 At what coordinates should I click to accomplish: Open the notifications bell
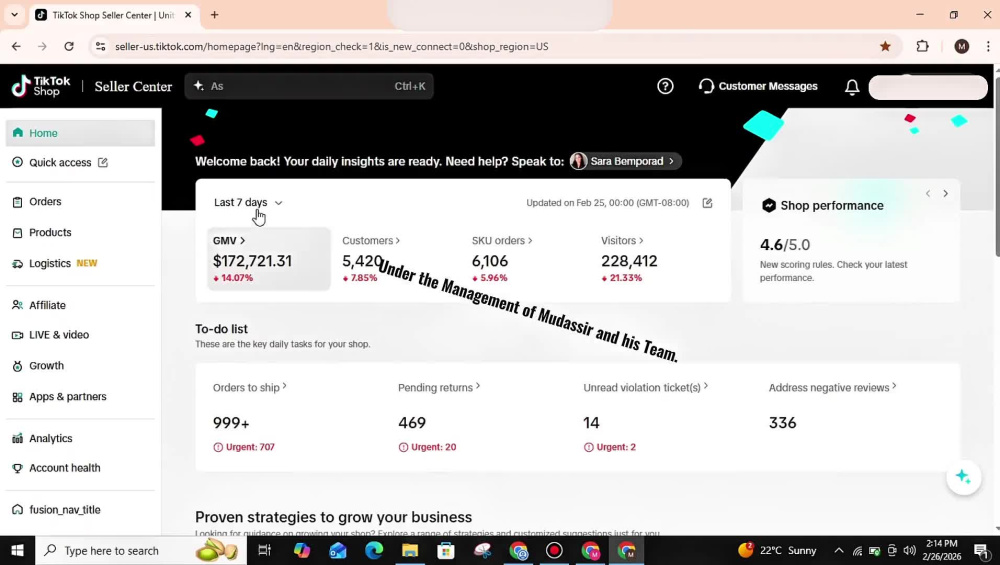tap(852, 87)
